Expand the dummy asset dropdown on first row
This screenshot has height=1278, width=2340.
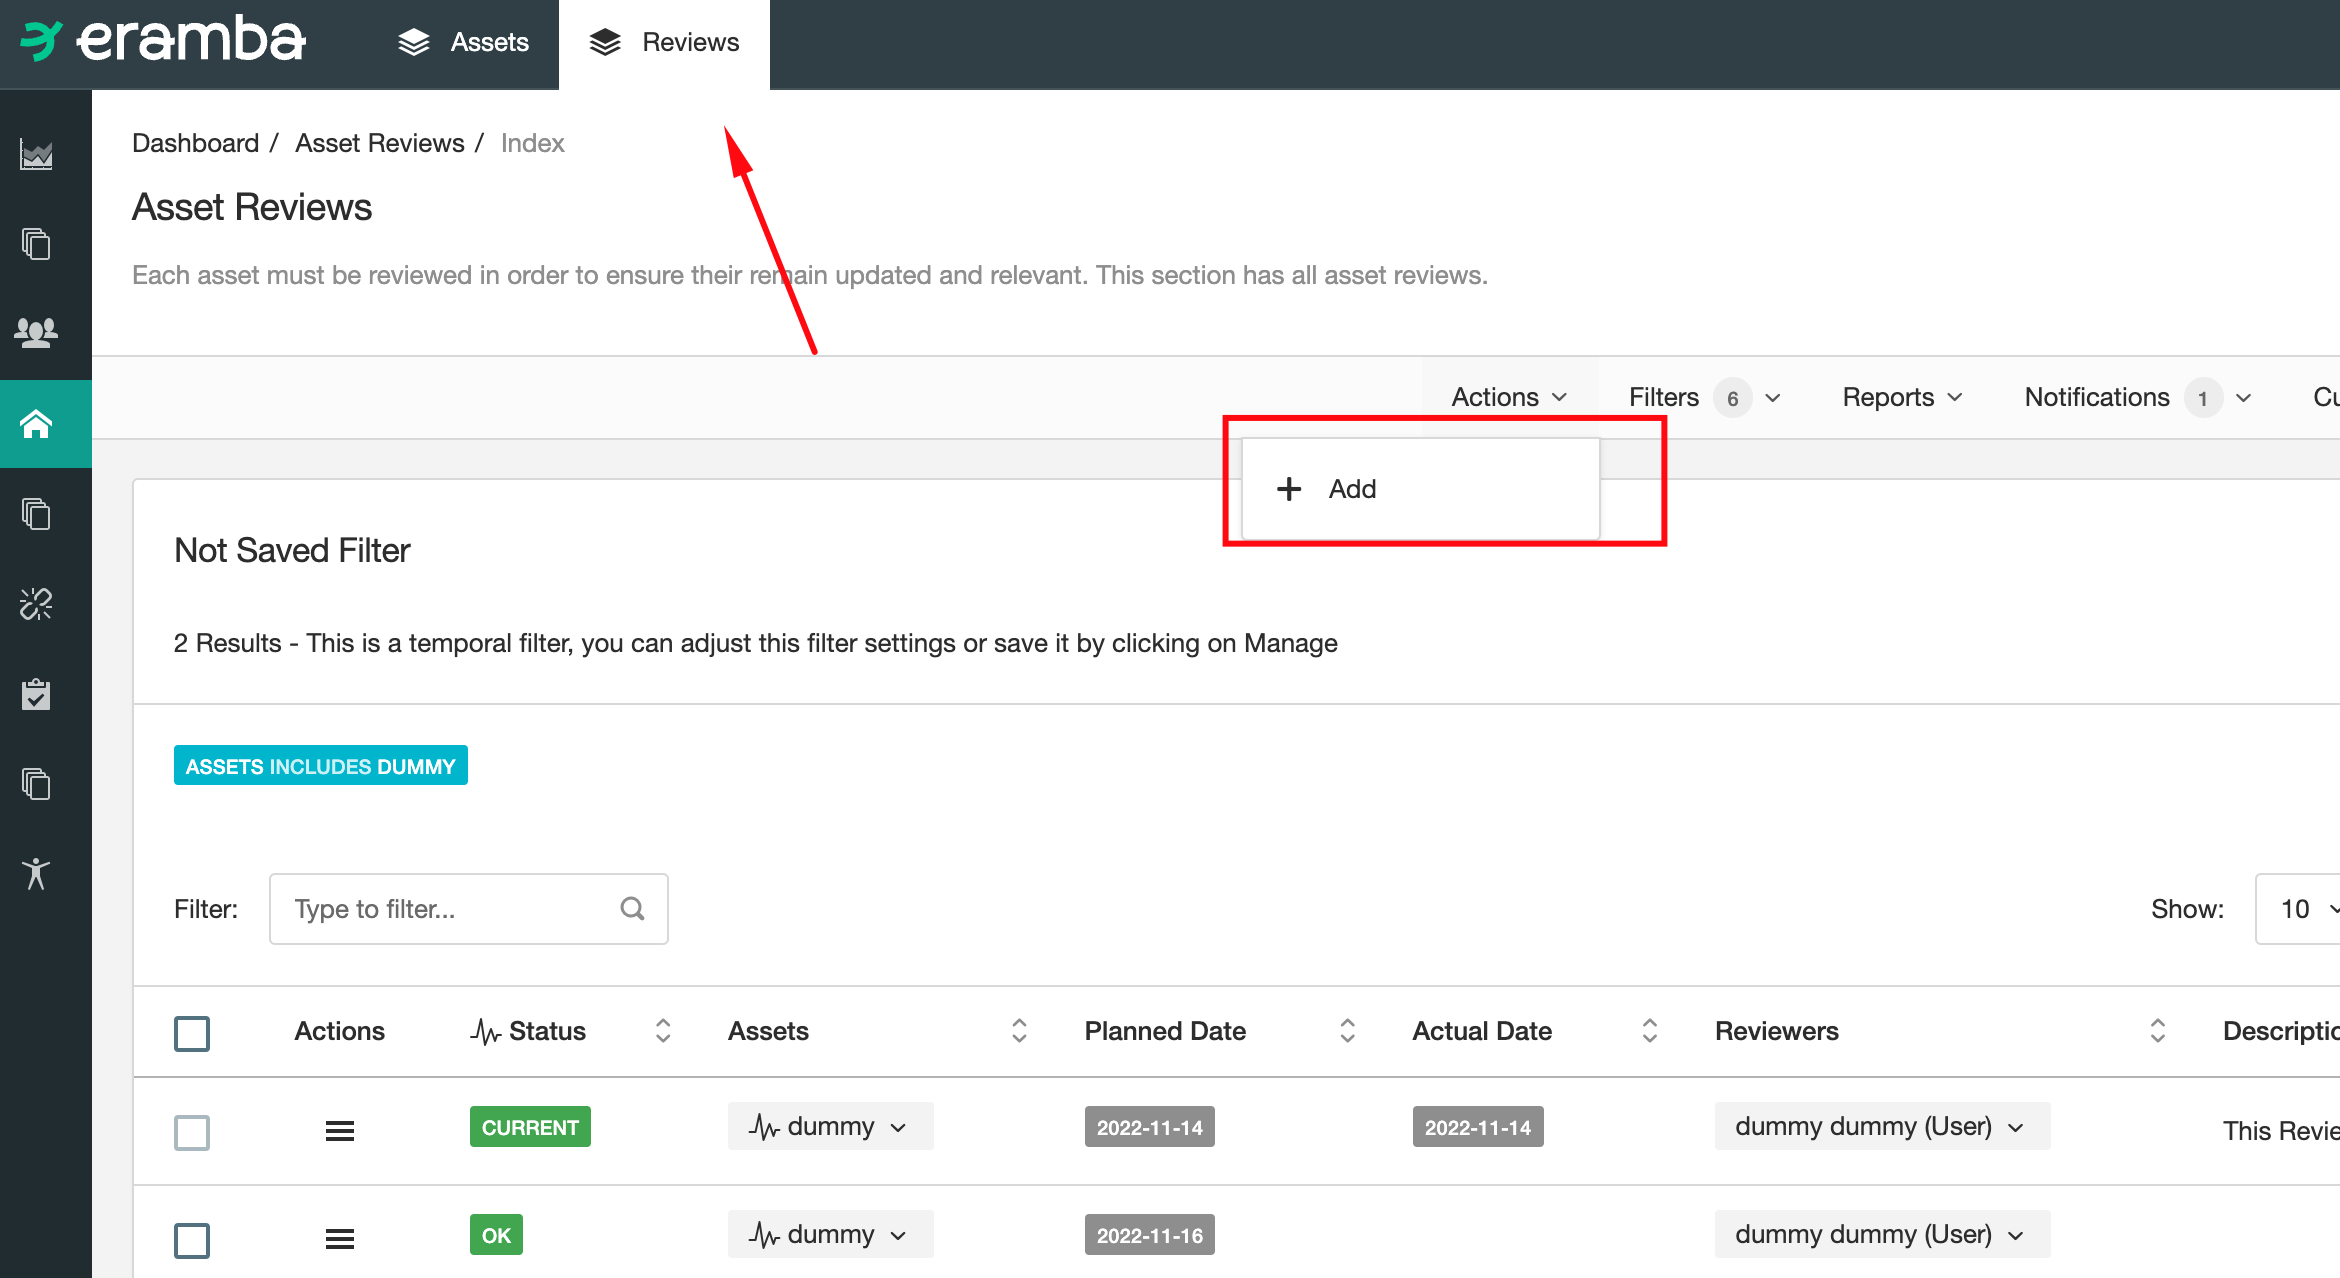pyautogui.click(x=829, y=1126)
